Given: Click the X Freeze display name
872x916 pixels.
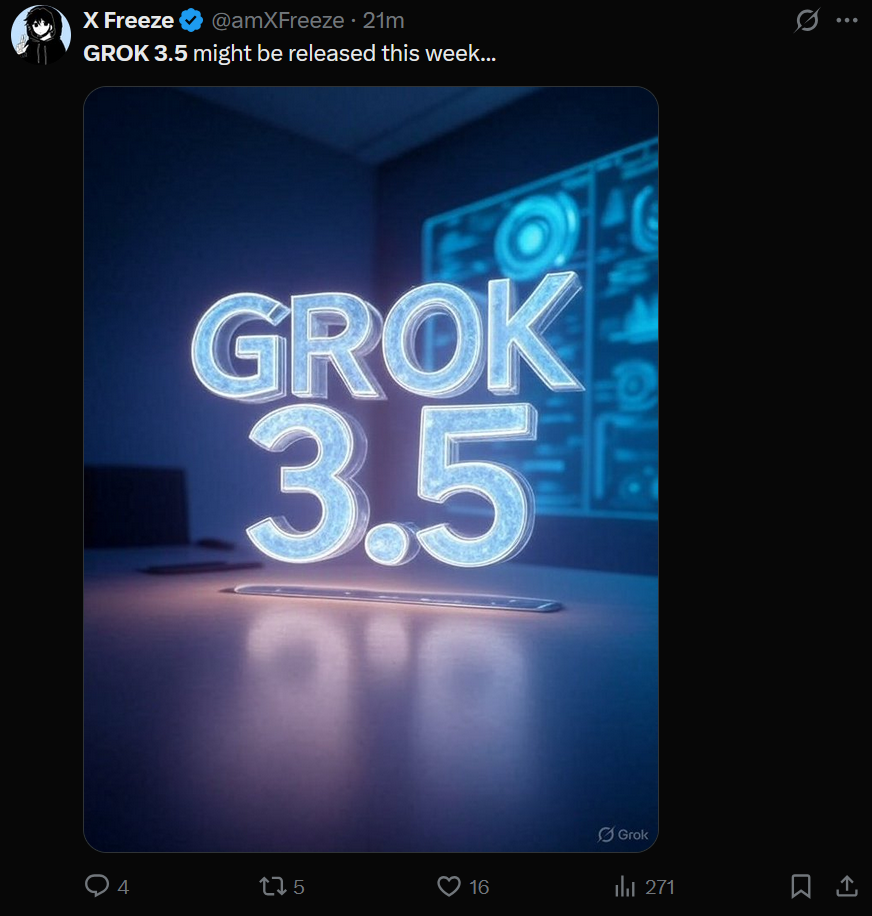Looking at the screenshot, I should coord(128,21).
